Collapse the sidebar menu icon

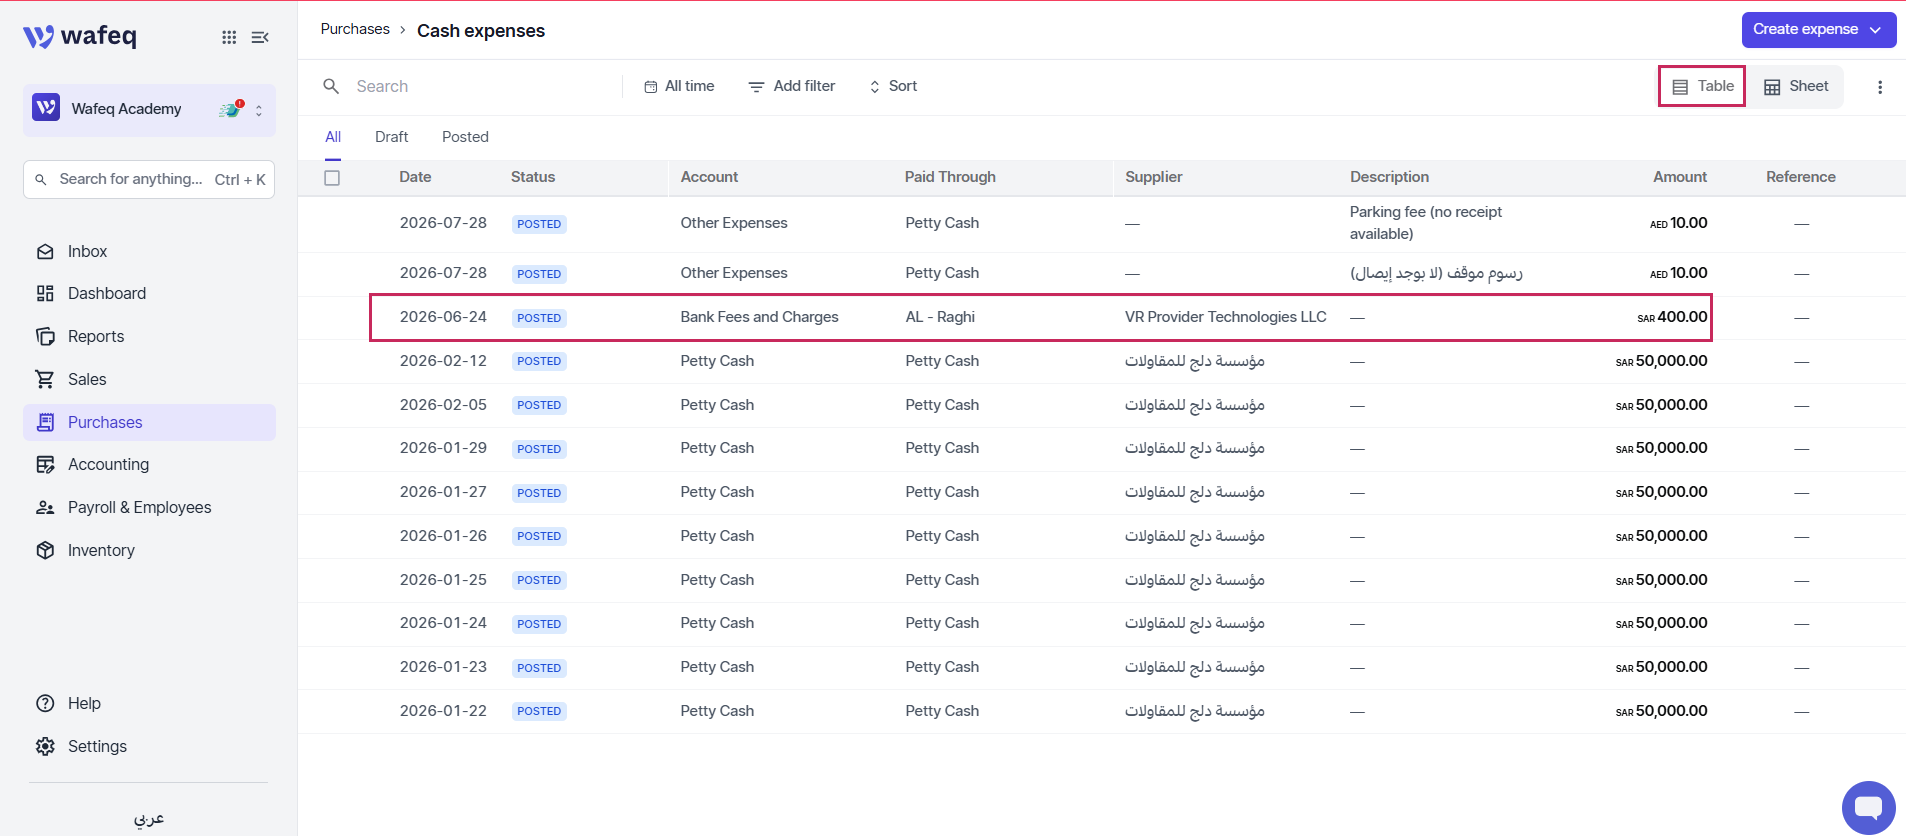pos(260,37)
